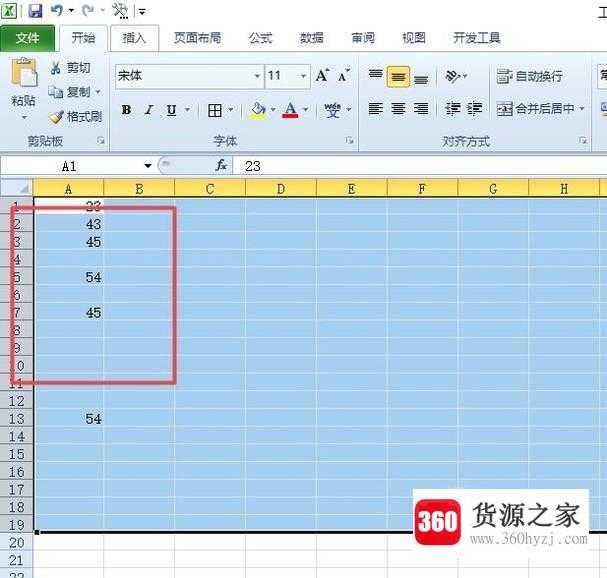Select bottom align icon

click(421, 79)
